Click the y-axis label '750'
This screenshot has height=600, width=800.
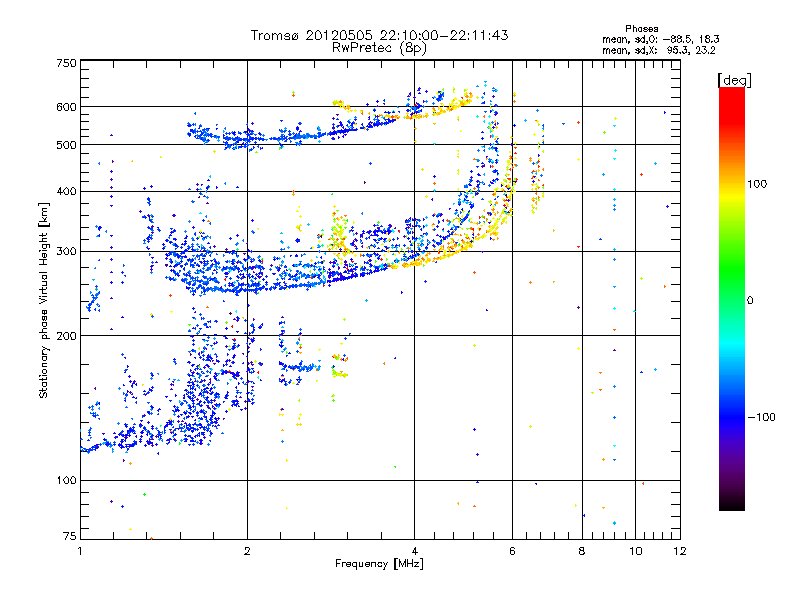click(66, 63)
